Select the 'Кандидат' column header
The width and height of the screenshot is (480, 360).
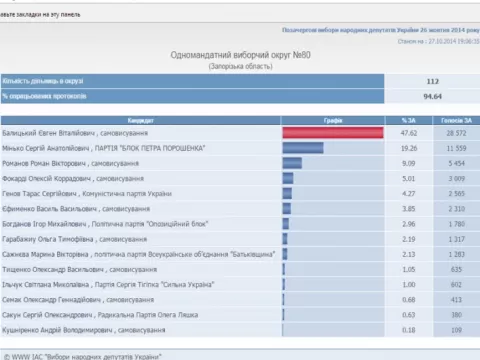pyautogui.click(x=141, y=120)
